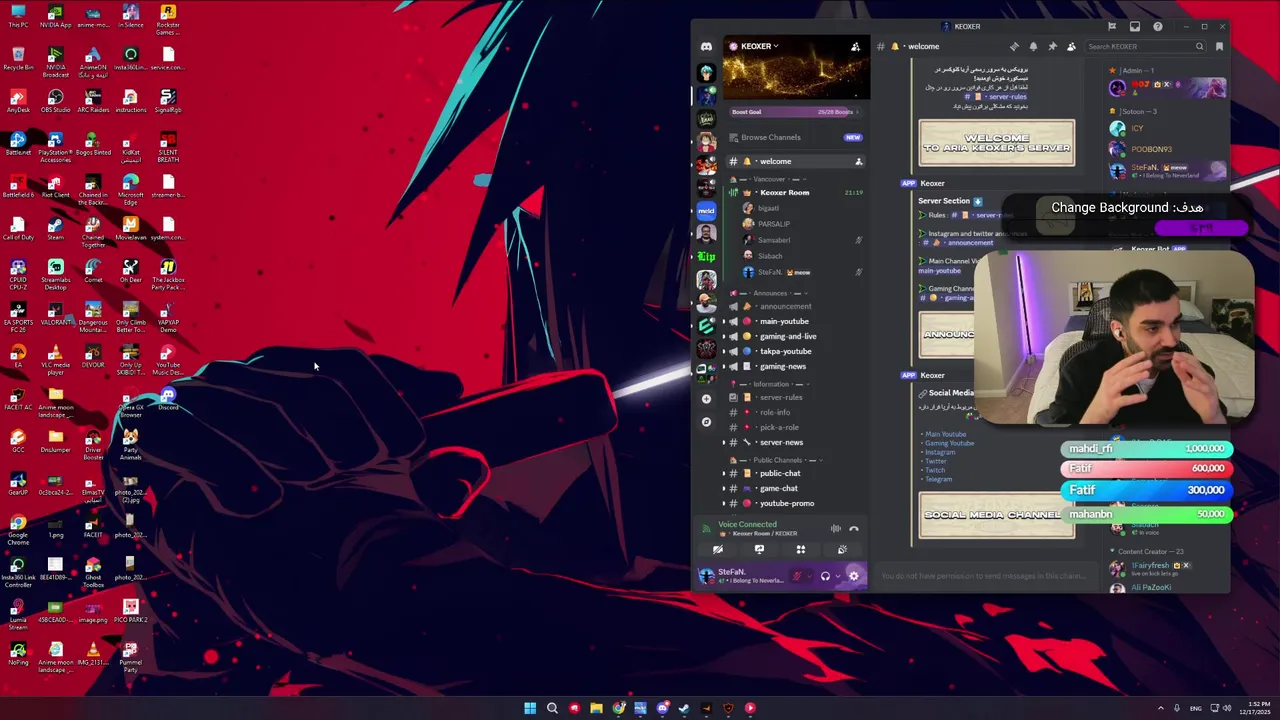Collapse Public Channels category

776,460
